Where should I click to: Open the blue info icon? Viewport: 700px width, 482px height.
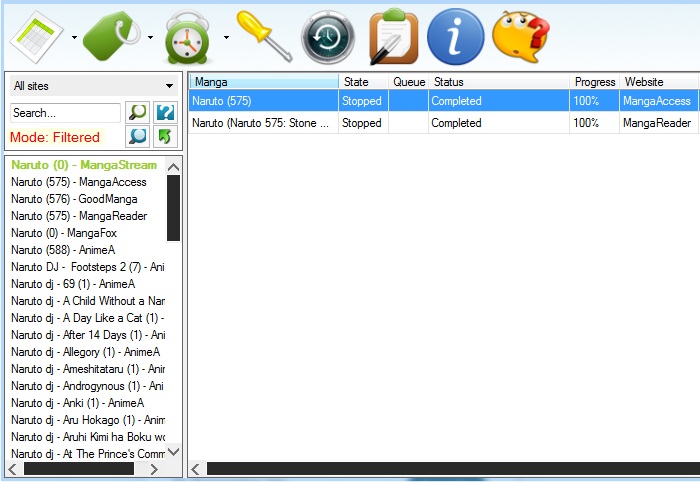pos(455,37)
